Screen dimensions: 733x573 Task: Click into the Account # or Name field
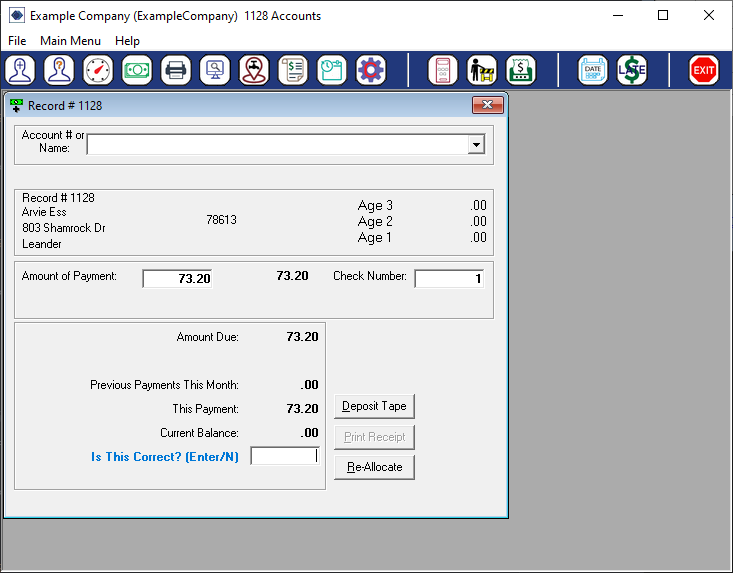point(278,144)
